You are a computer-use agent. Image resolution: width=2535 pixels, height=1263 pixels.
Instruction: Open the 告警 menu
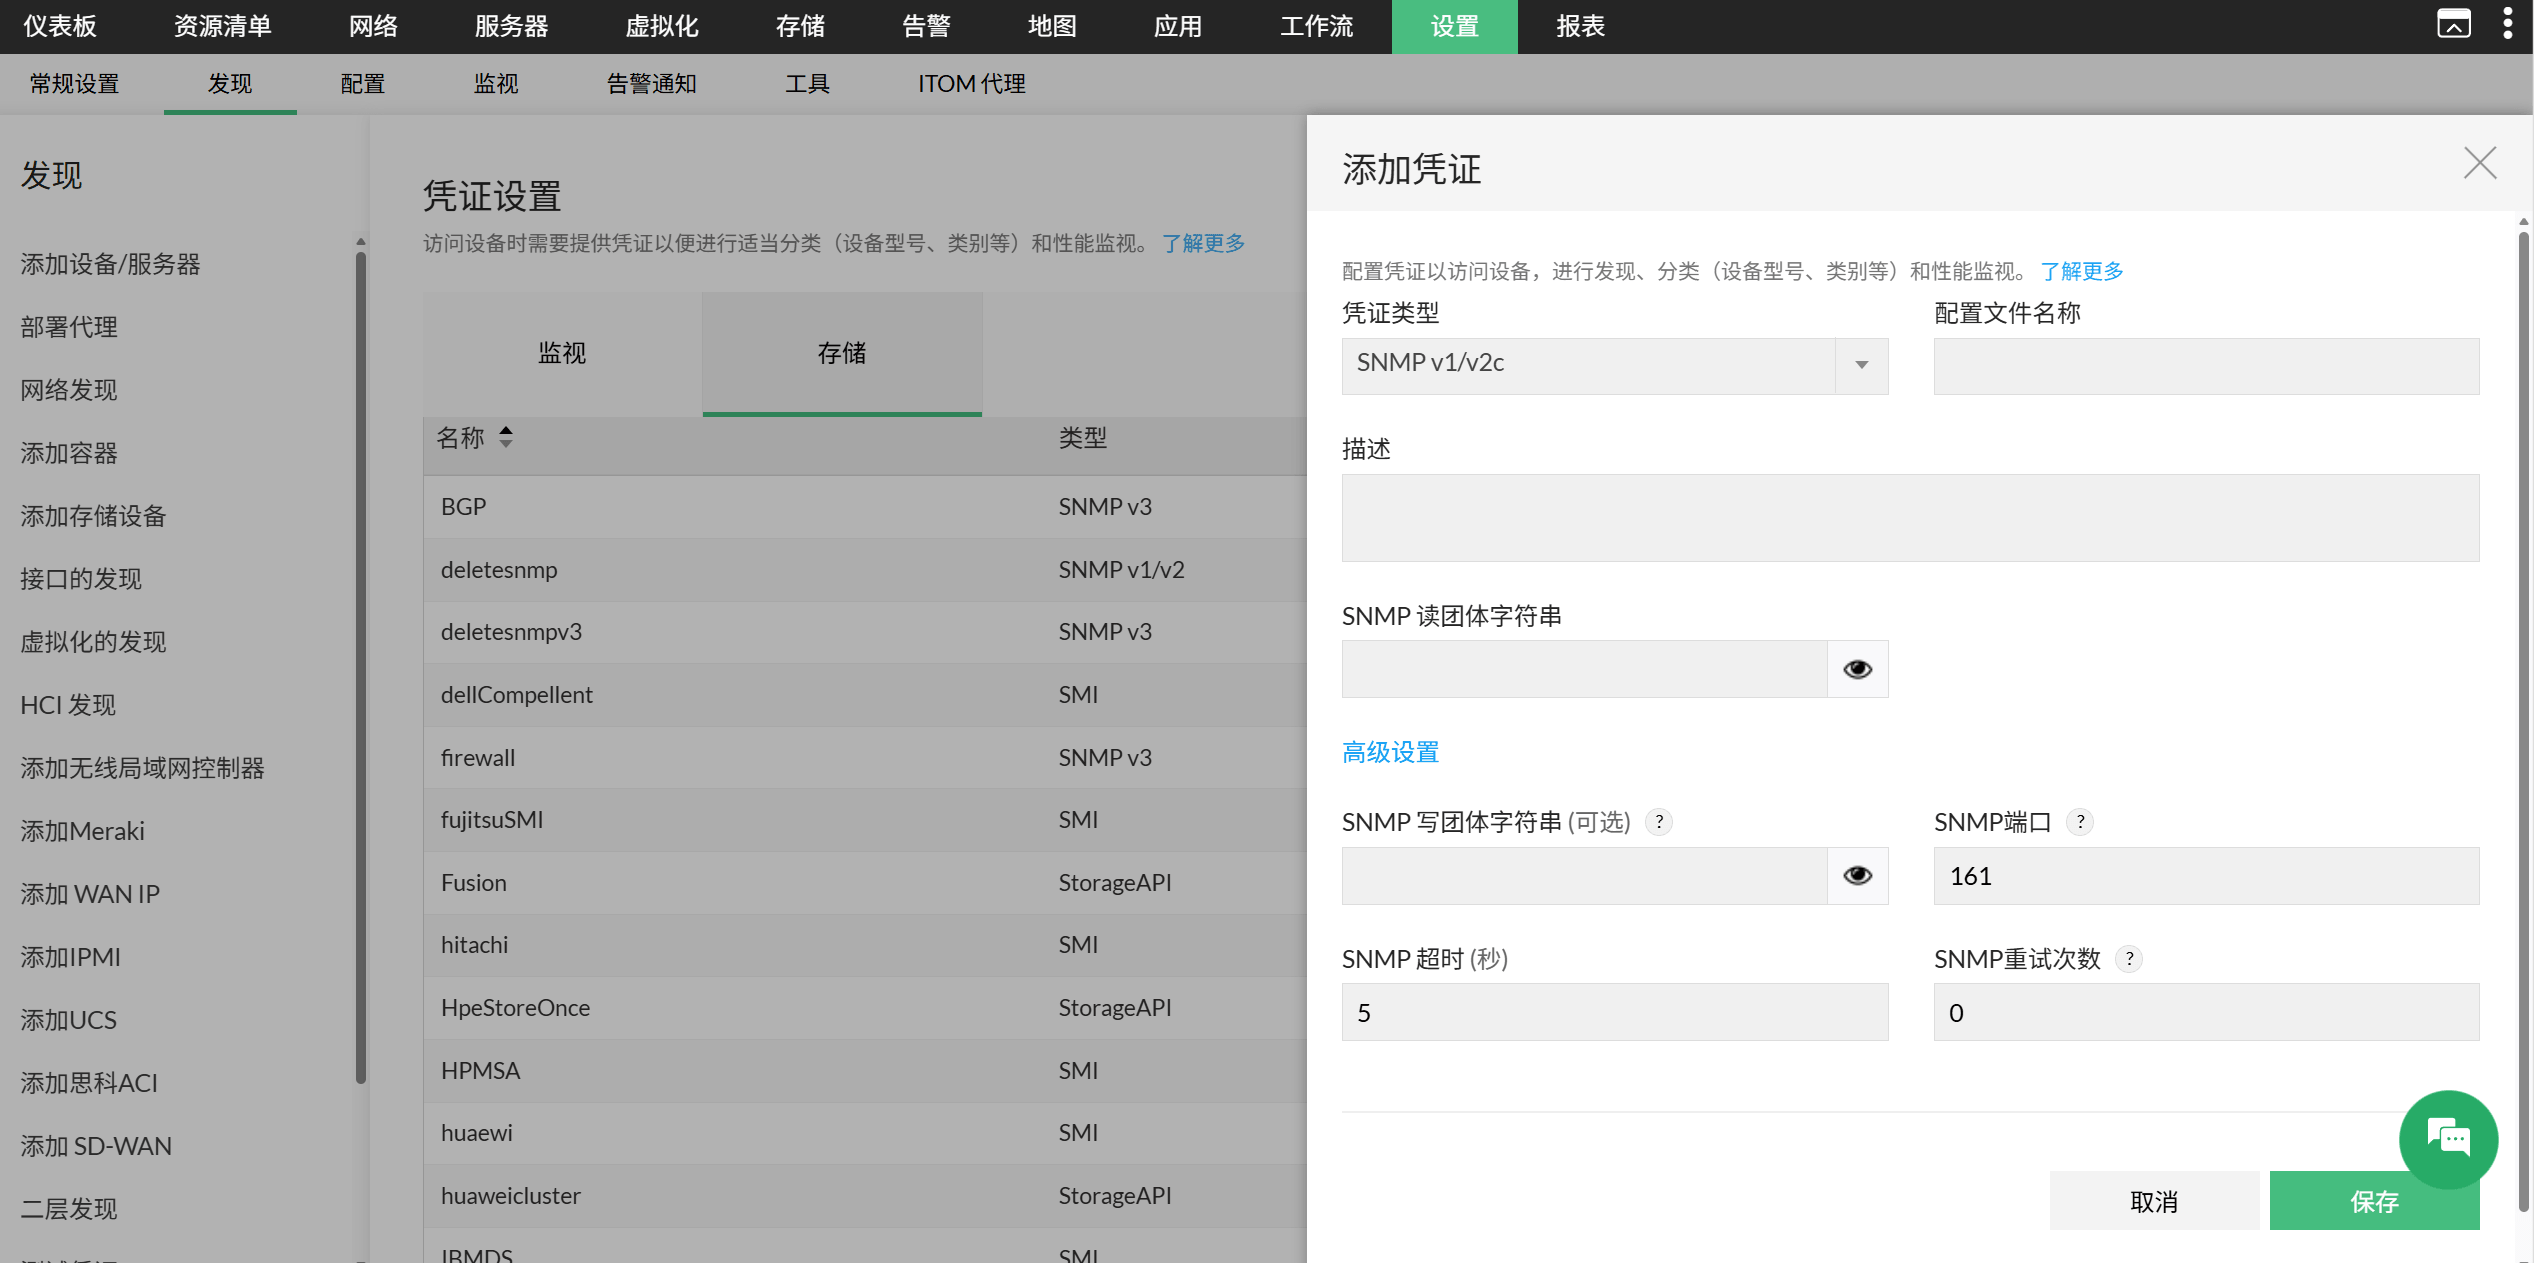pos(926,26)
